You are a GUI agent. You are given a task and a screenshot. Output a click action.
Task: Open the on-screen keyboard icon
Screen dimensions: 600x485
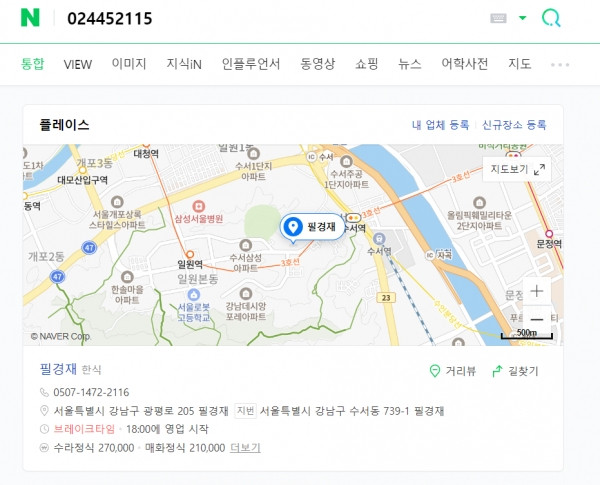(x=498, y=18)
